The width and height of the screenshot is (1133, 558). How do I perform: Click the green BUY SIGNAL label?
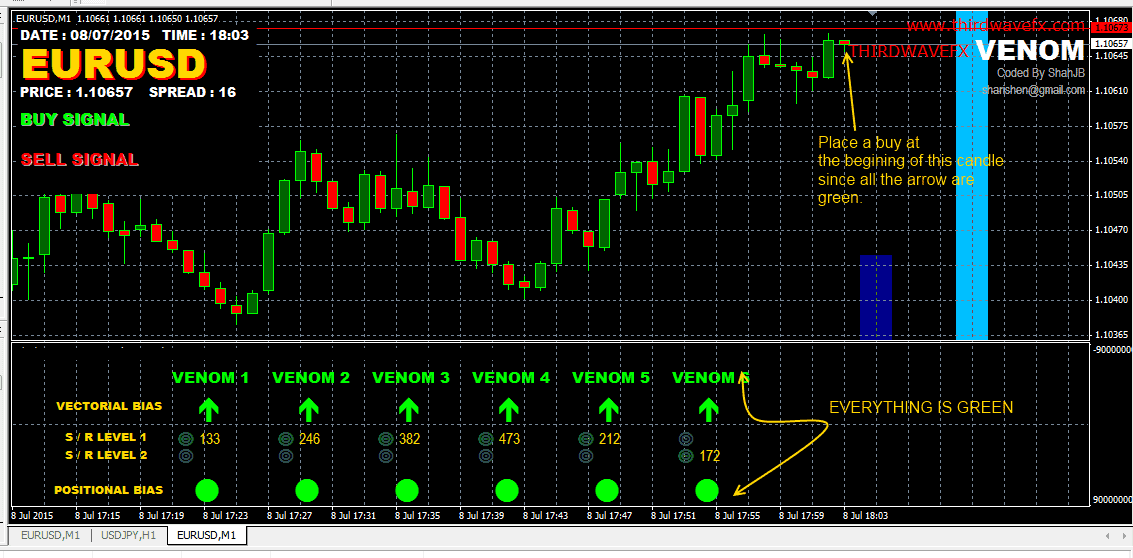(x=75, y=120)
